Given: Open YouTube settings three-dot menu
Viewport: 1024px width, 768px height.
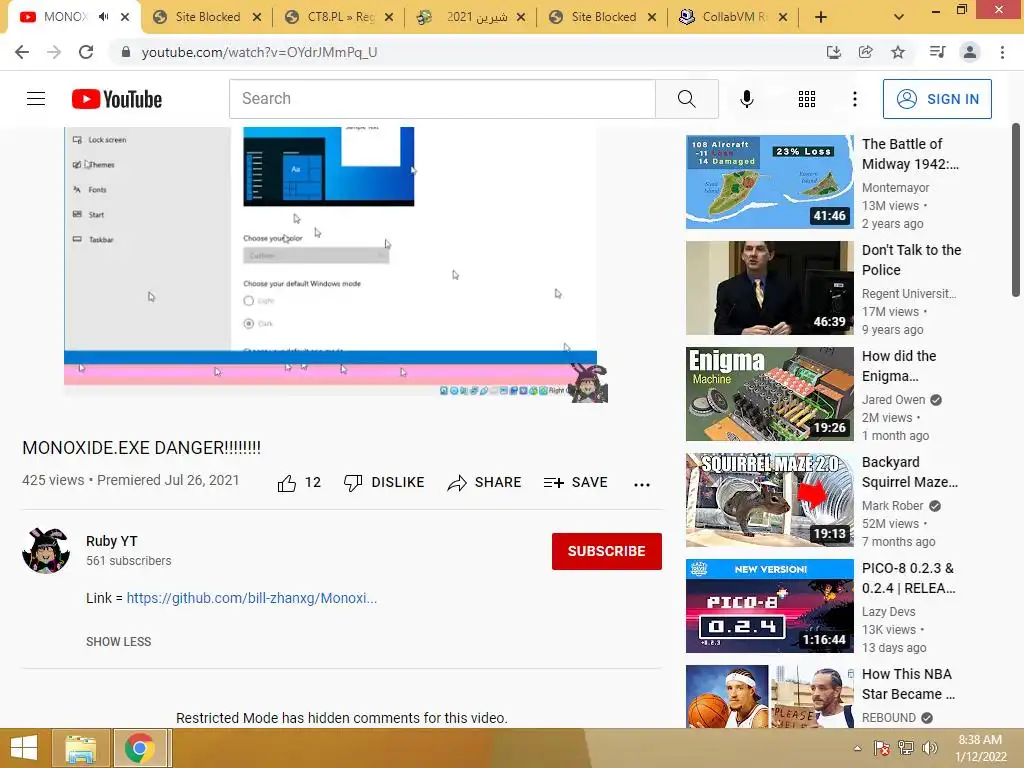Looking at the screenshot, I should 854,99.
